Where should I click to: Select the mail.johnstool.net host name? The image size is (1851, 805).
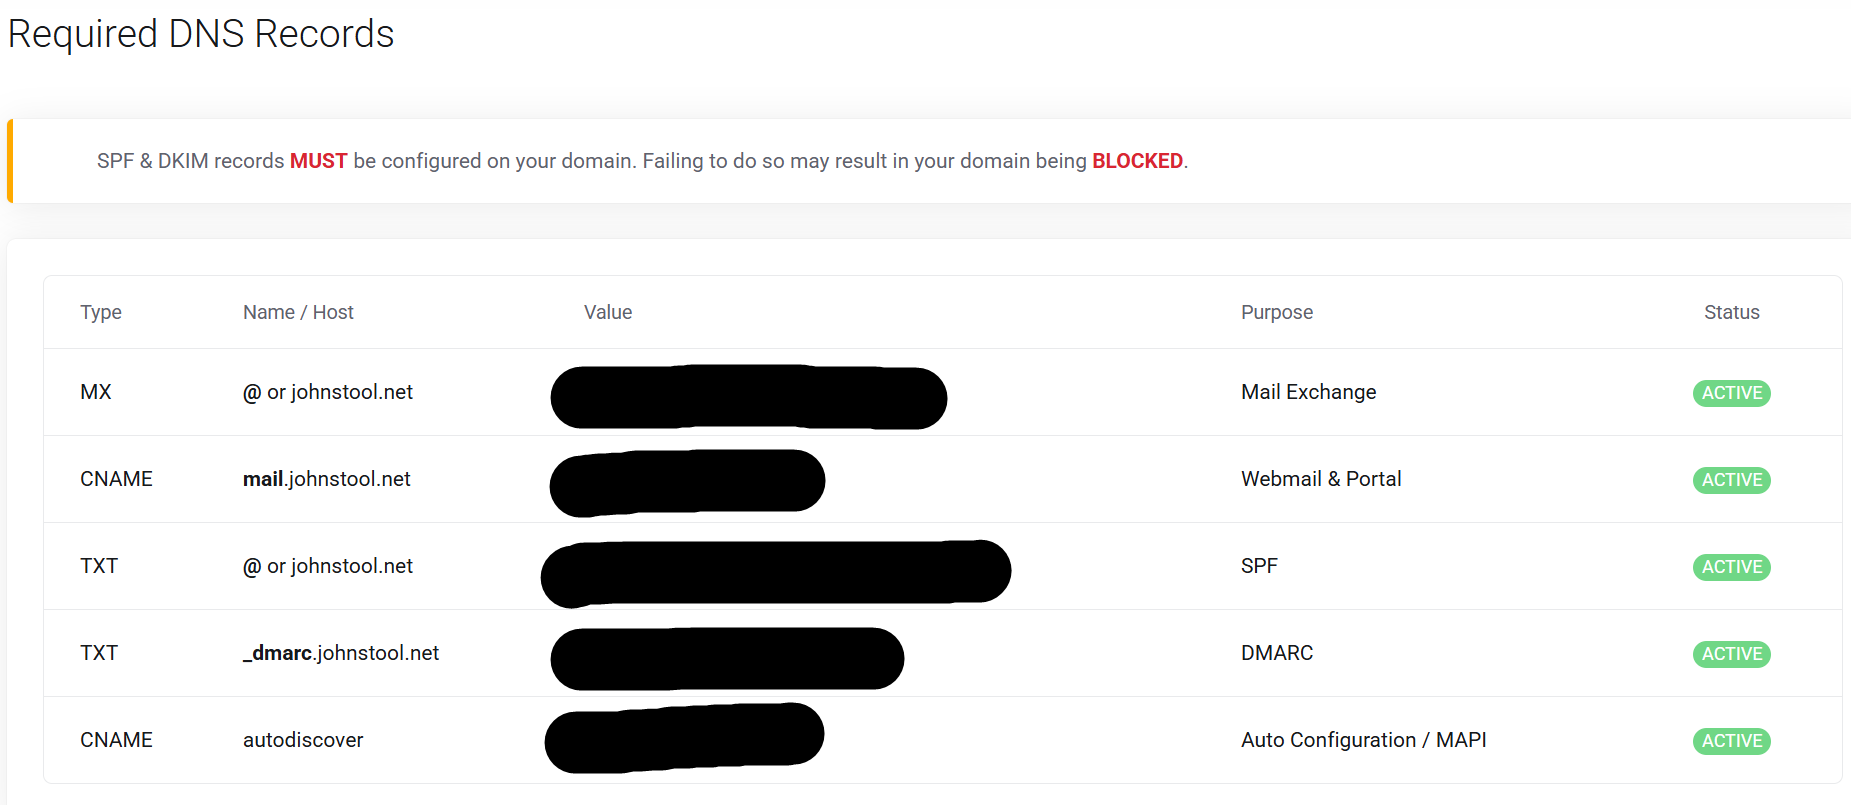point(326,479)
